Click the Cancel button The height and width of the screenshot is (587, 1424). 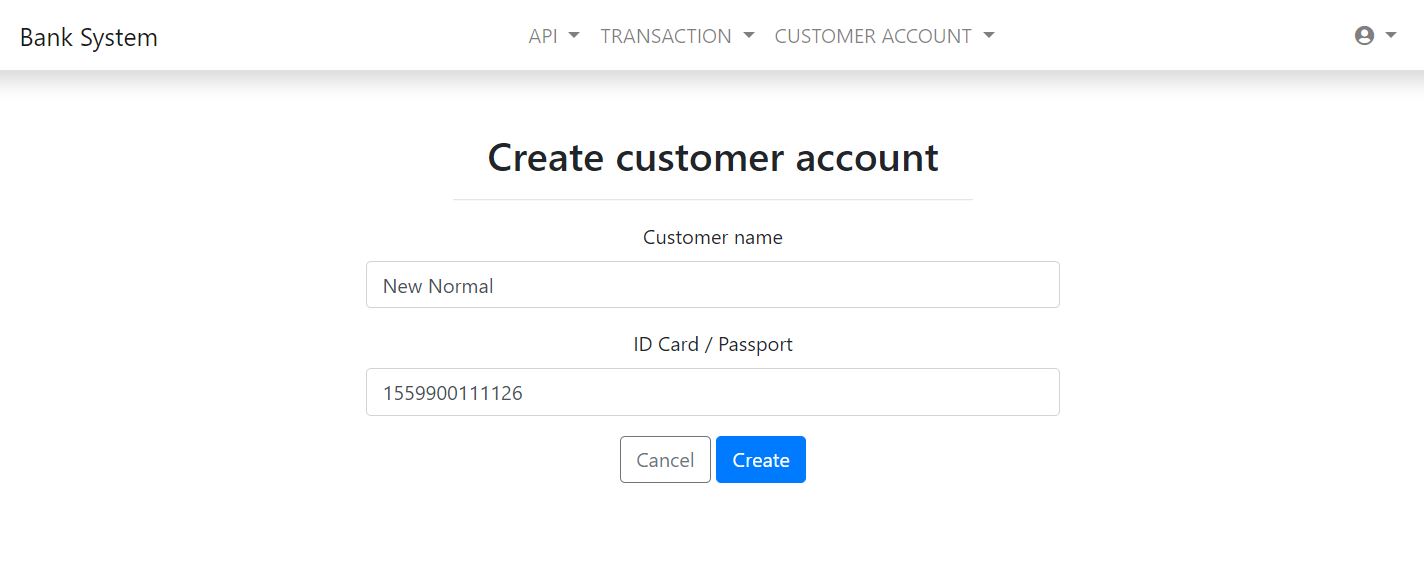[x=664, y=459]
